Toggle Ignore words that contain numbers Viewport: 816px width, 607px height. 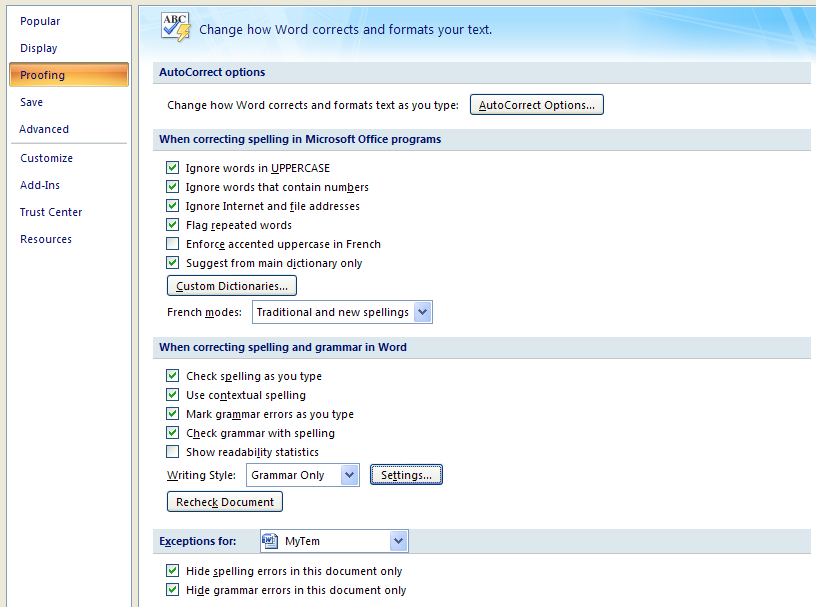[172, 186]
